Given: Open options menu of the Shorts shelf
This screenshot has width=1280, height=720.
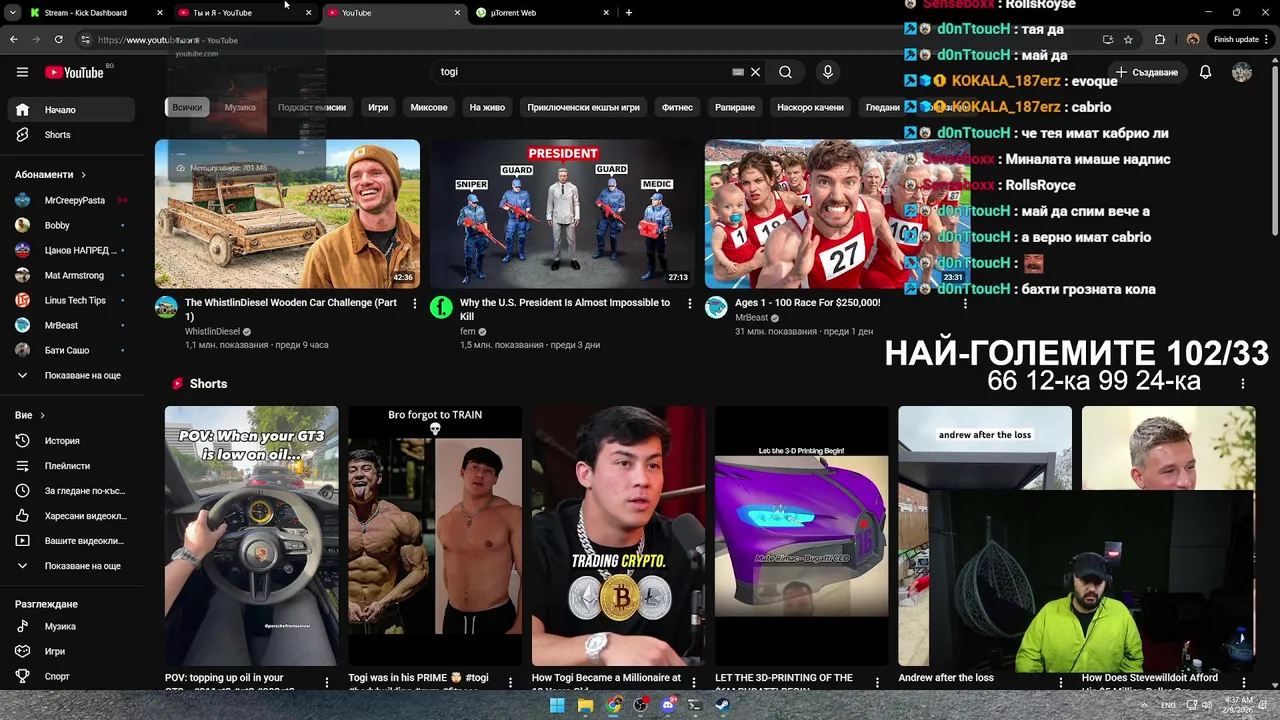Looking at the screenshot, I should pyautogui.click(x=1243, y=384).
